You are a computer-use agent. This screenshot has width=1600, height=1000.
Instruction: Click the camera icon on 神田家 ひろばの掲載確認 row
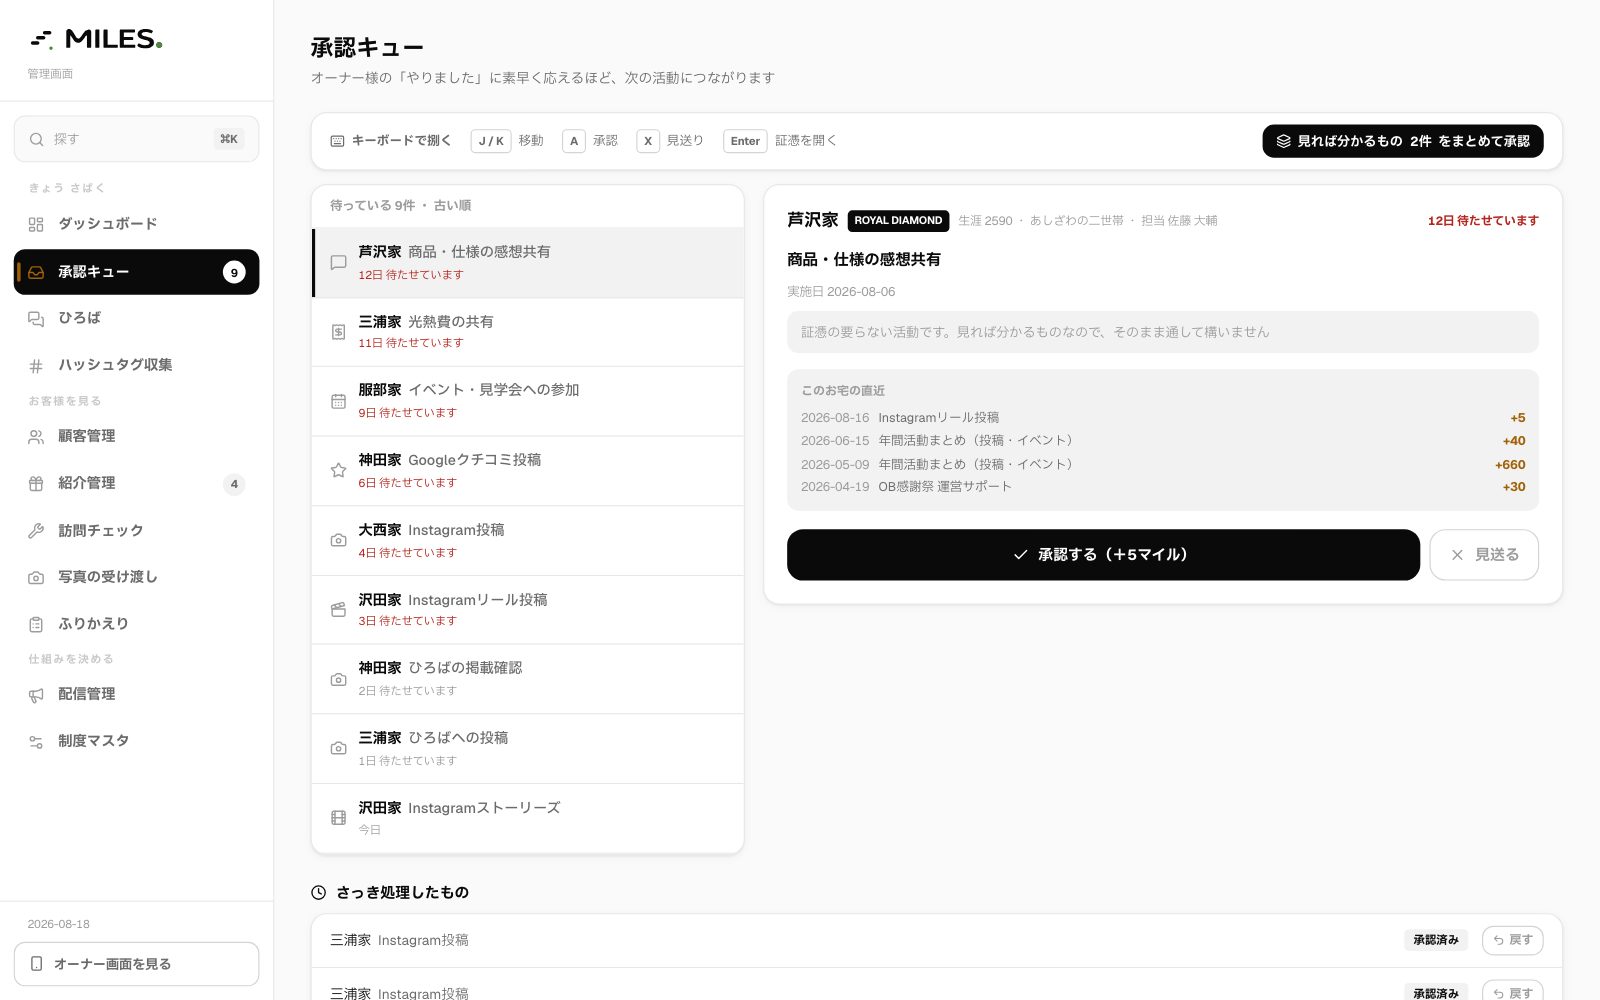(339, 679)
